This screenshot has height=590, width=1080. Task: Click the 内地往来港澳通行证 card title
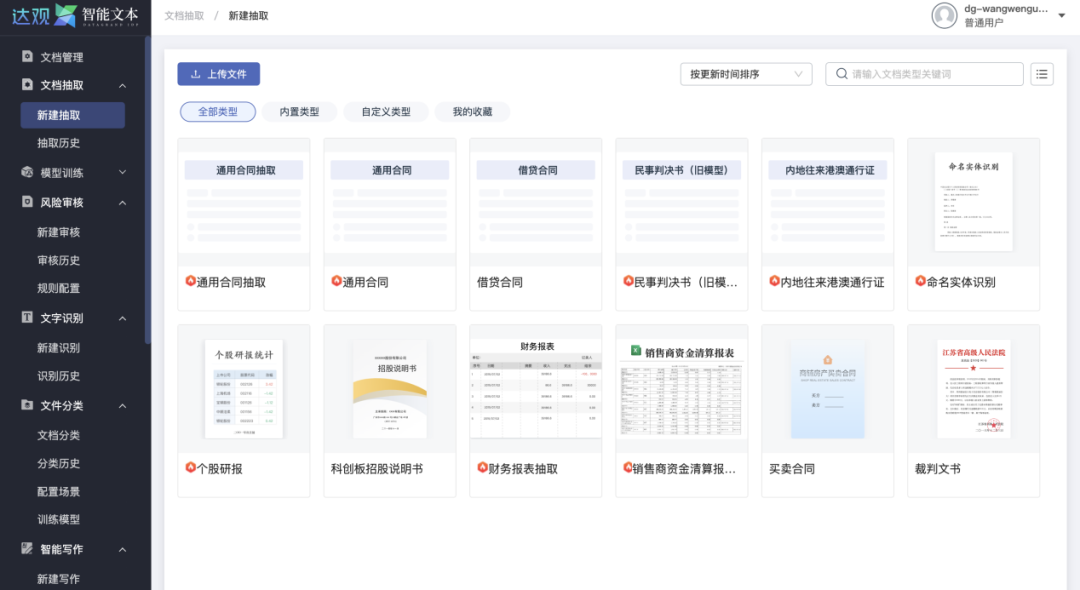(832, 282)
